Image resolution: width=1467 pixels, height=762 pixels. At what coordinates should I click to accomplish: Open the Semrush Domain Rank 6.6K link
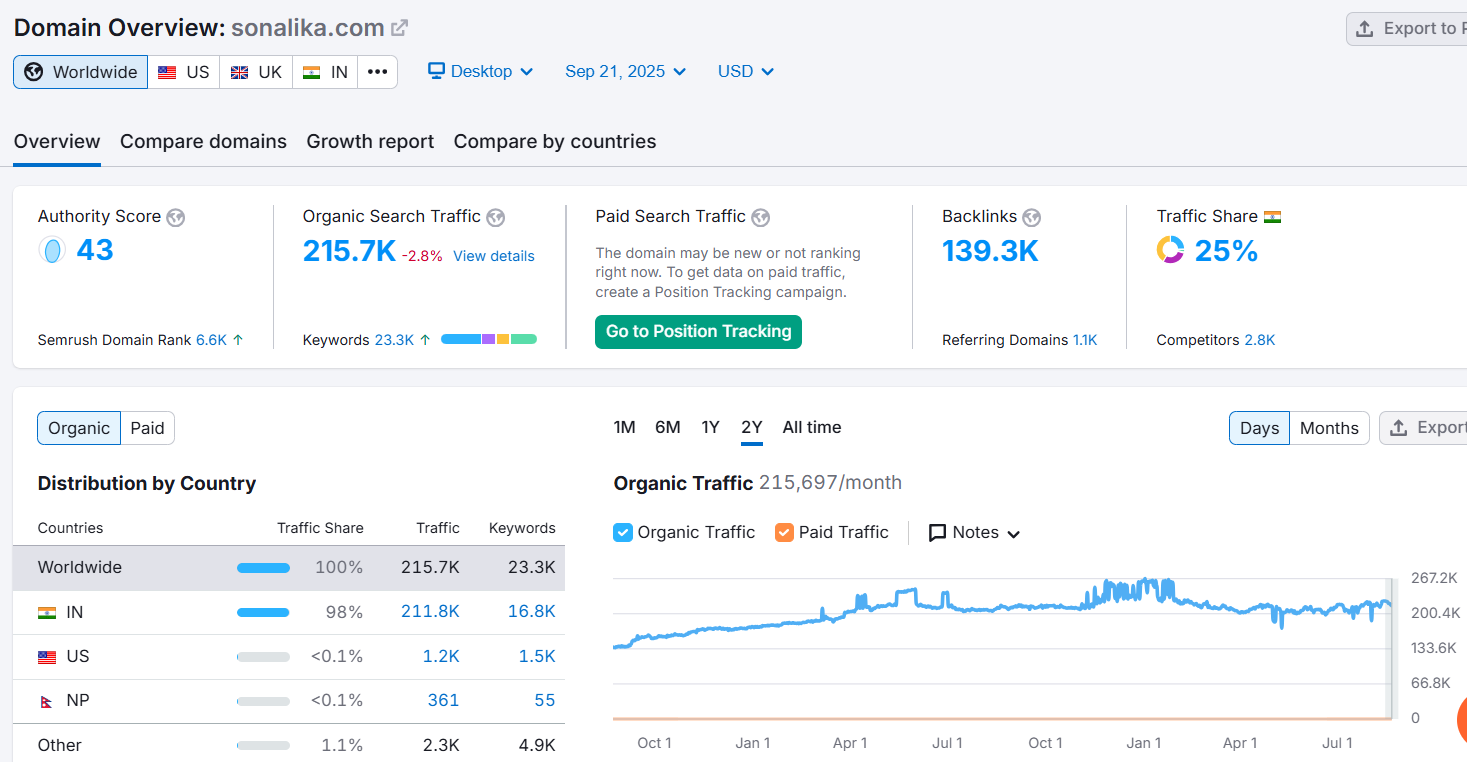pos(212,340)
